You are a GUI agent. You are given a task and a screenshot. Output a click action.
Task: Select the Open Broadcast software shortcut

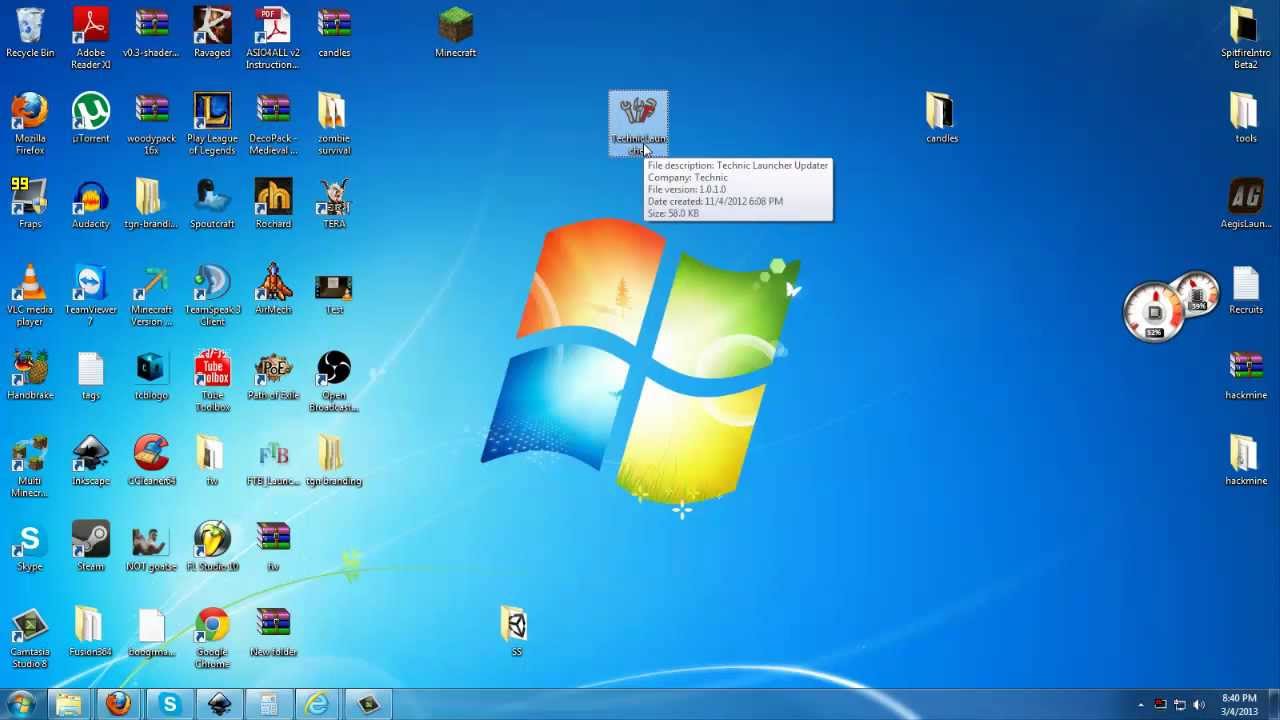point(334,381)
